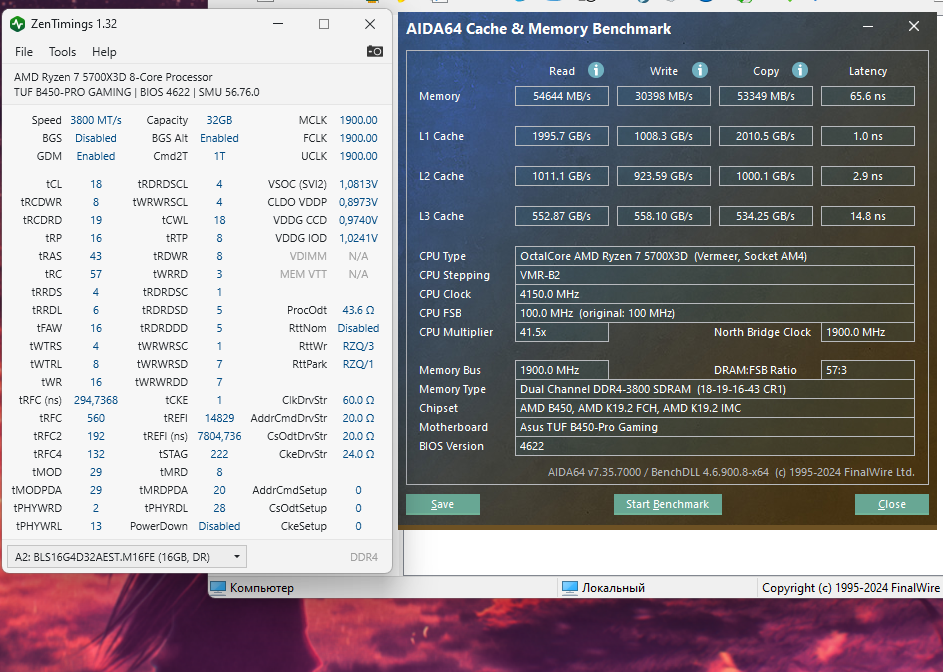Click the Save button in AIDA64
The height and width of the screenshot is (672, 943).
pyautogui.click(x=443, y=504)
